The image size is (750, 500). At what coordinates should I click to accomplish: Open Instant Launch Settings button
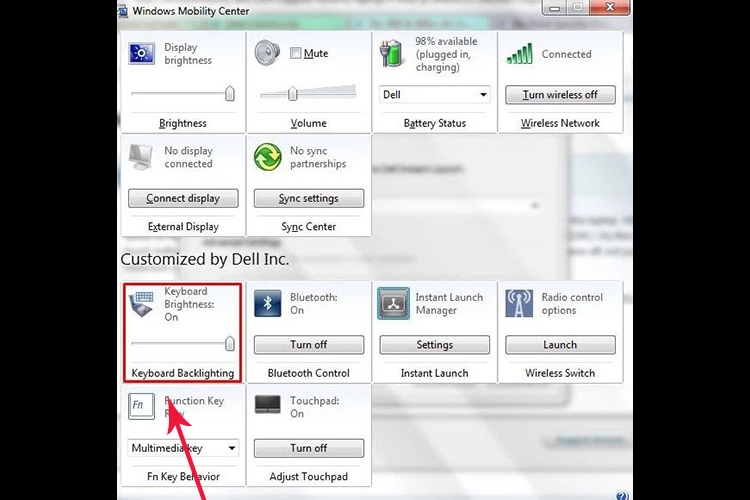click(x=434, y=344)
